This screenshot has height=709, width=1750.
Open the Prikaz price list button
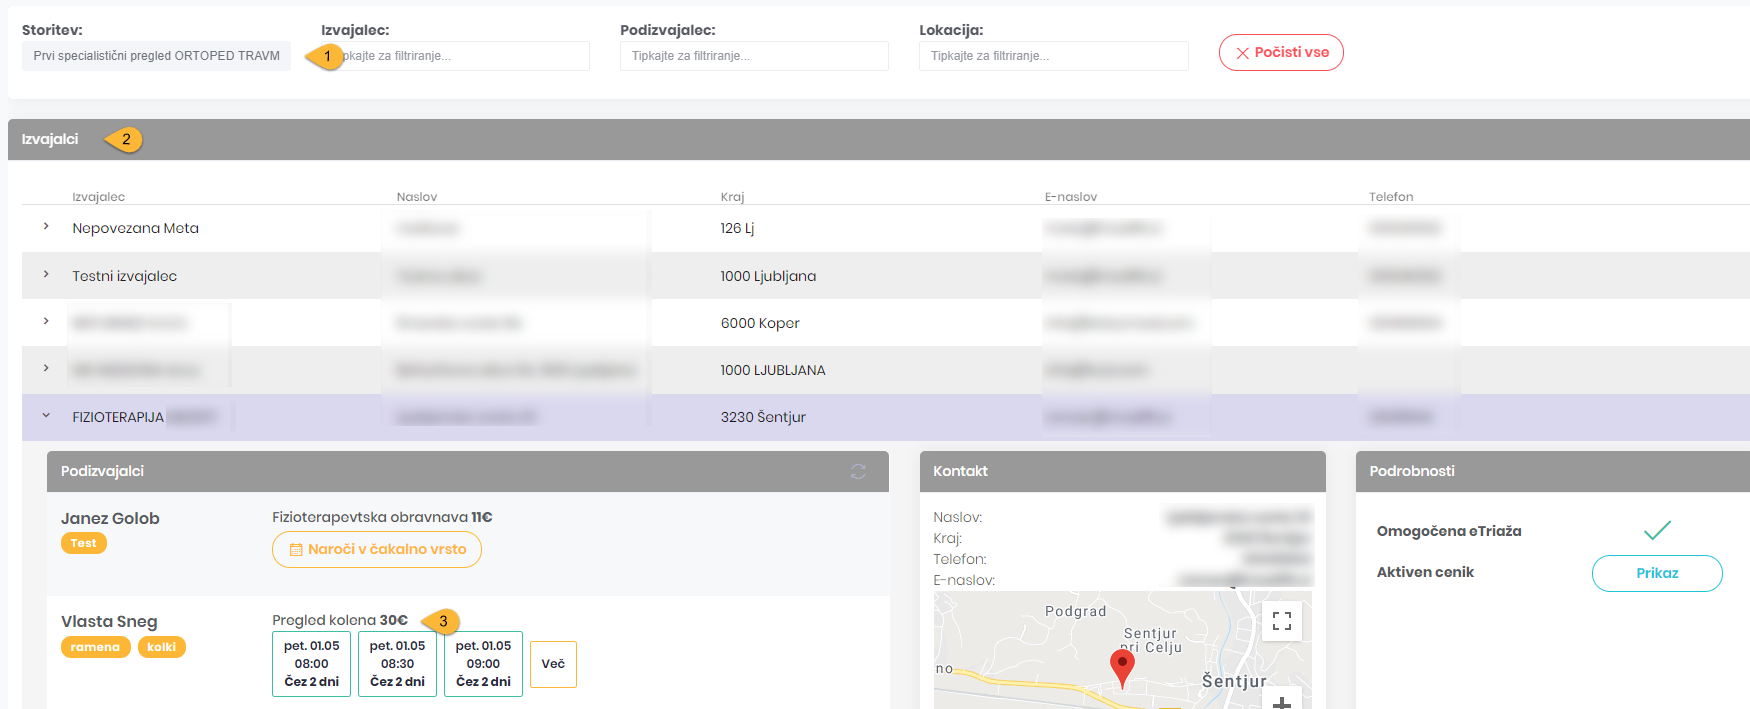tap(1656, 573)
